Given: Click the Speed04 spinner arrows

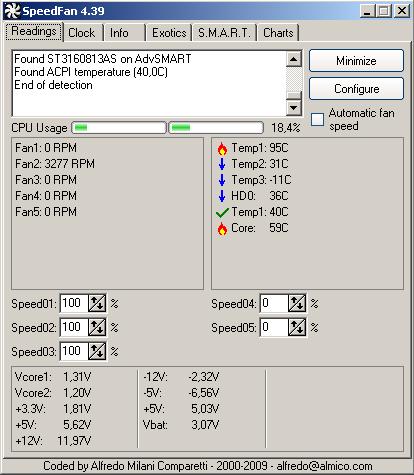Looking at the screenshot, I should point(297,303).
